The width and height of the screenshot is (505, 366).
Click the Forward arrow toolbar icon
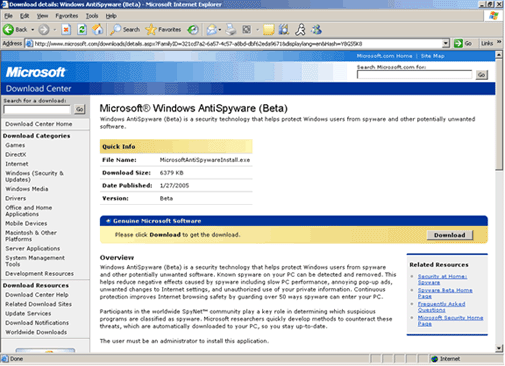coord(44,30)
